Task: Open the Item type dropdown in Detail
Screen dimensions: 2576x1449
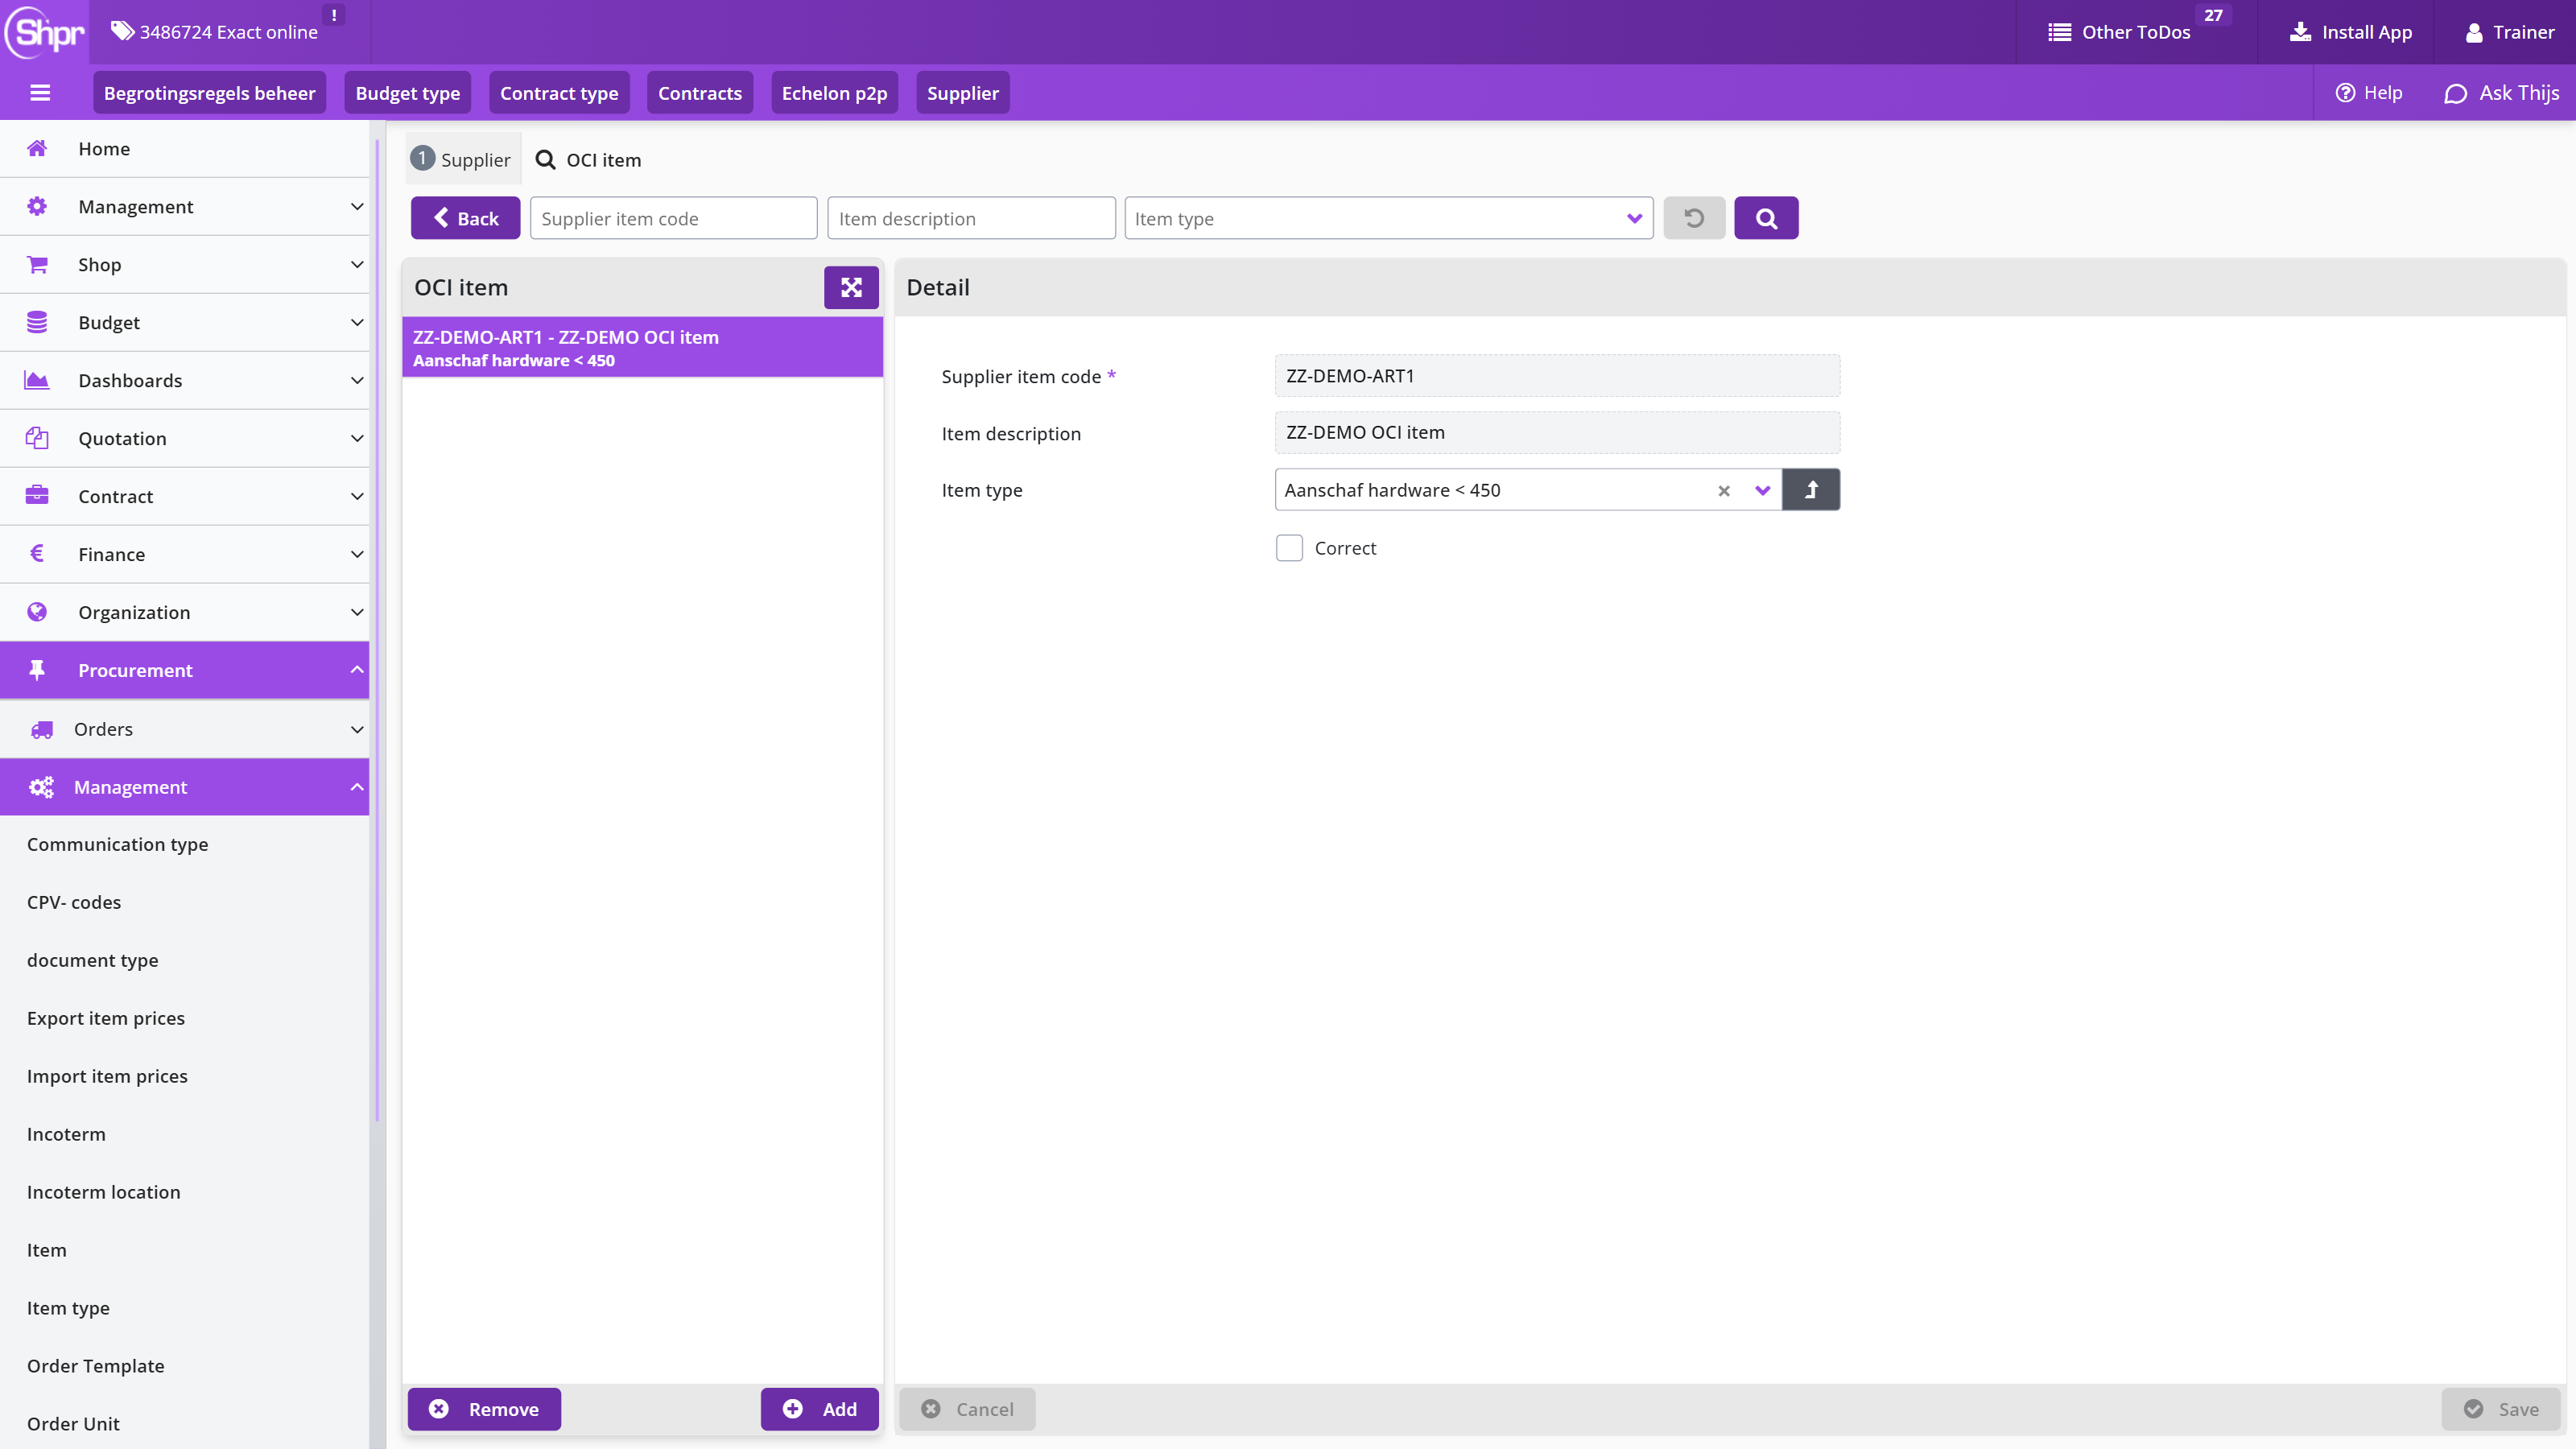Action: pyautogui.click(x=1762, y=491)
